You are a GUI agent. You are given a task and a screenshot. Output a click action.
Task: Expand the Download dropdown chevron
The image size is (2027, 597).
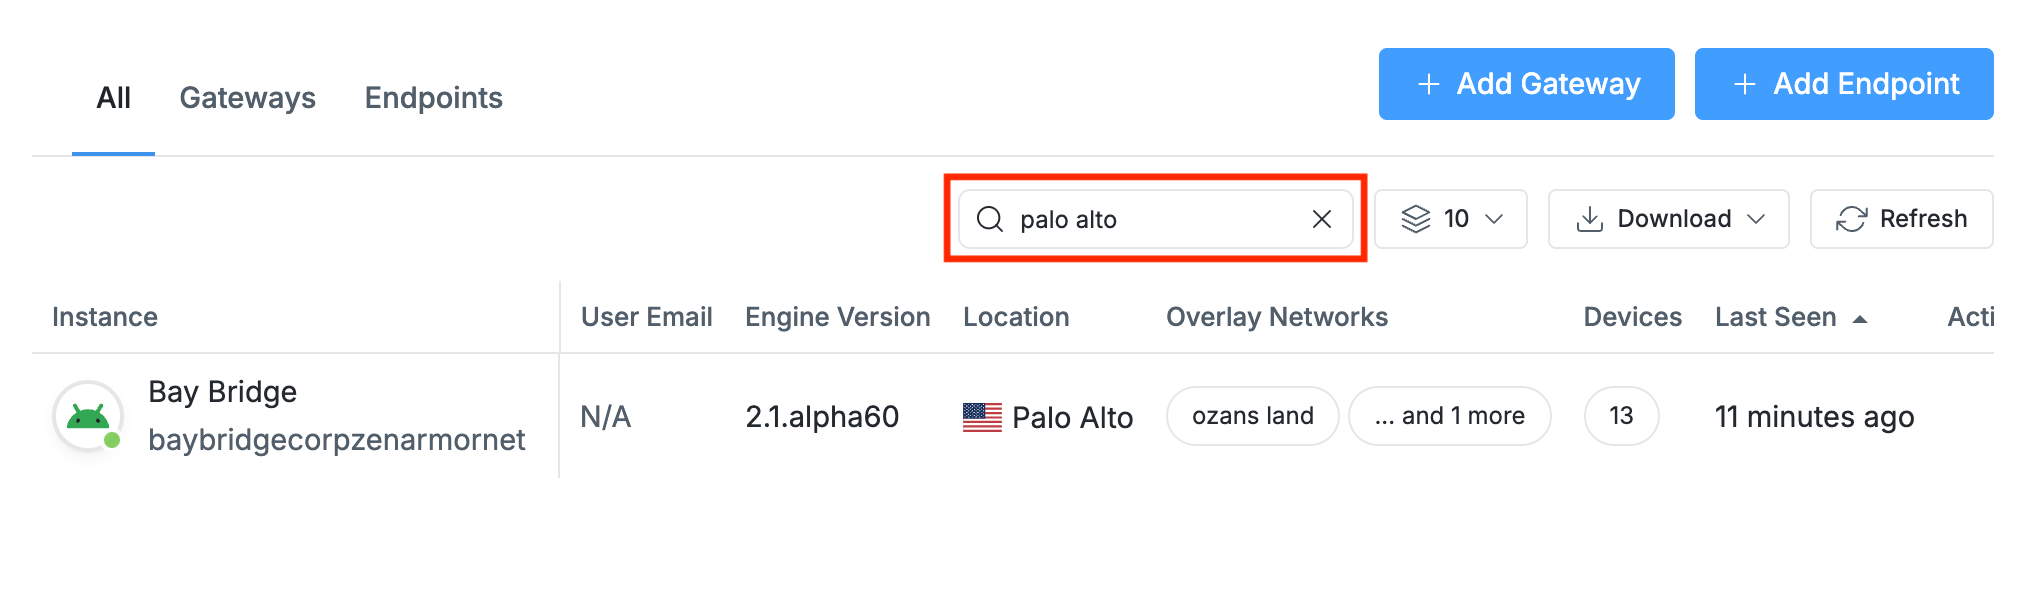click(1756, 219)
